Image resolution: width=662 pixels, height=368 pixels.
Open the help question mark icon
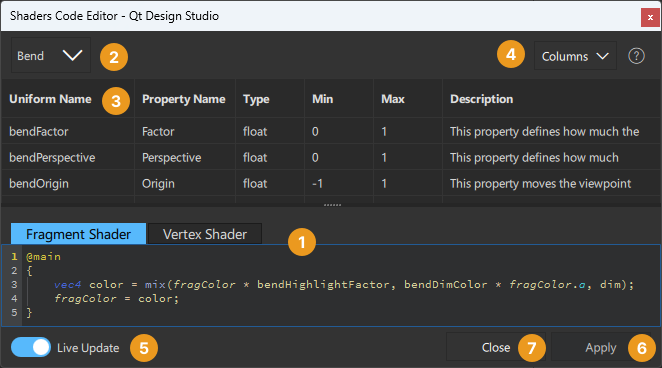[636, 56]
